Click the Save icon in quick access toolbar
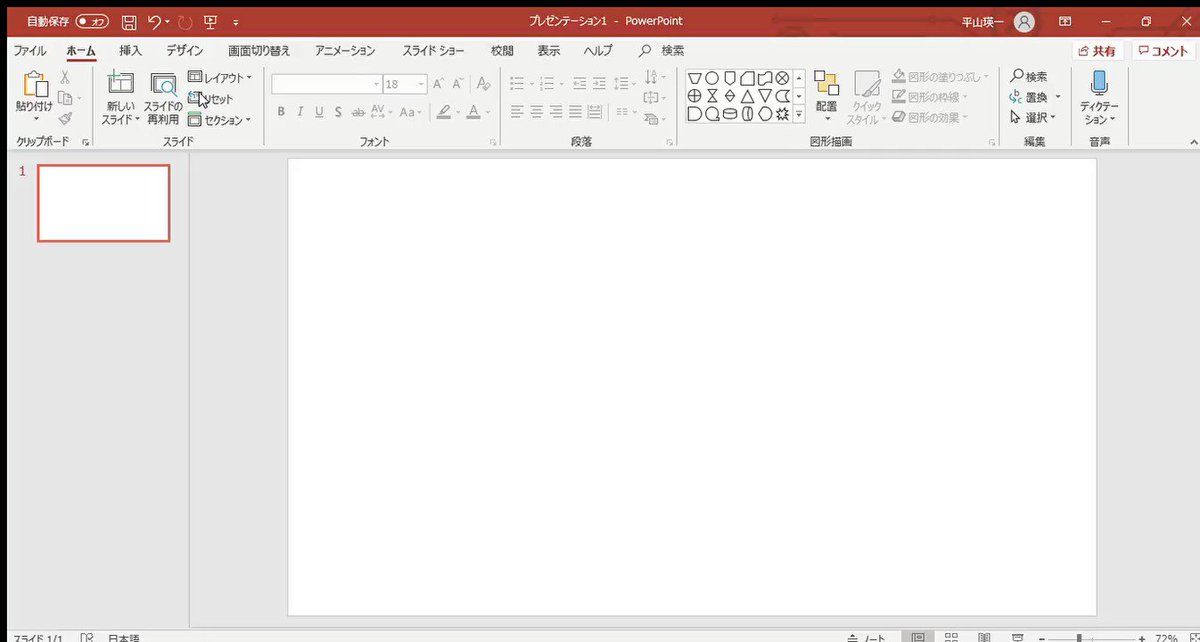This screenshot has height=642, width=1200. click(x=129, y=21)
